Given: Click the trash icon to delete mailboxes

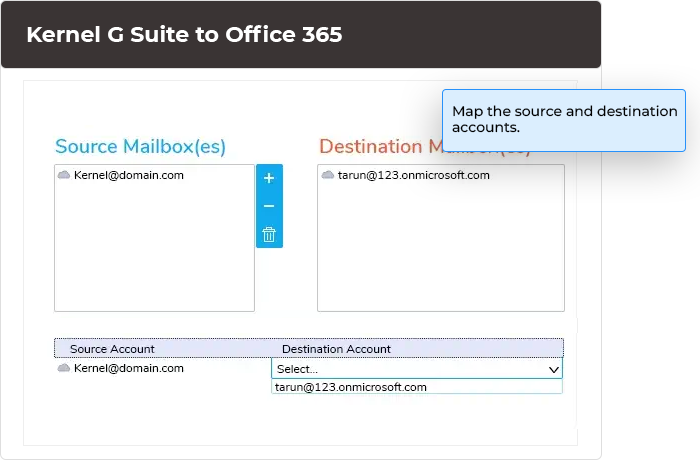Looking at the screenshot, I should (269, 235).
